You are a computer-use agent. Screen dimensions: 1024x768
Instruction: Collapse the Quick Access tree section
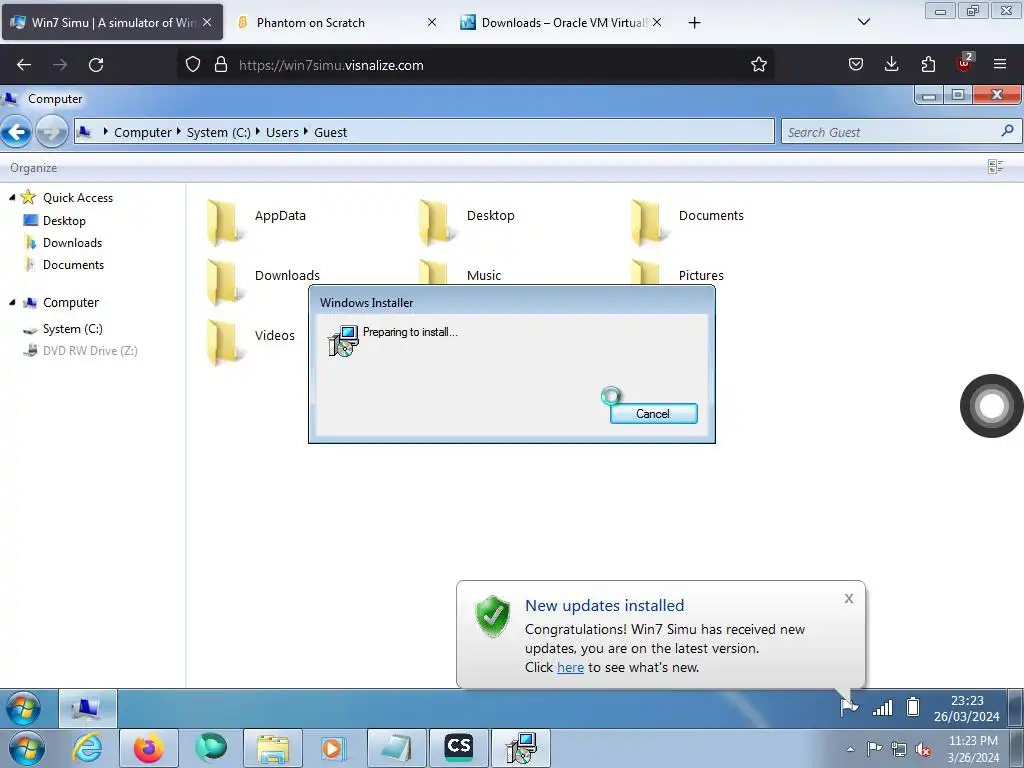[x=12, y=197]
